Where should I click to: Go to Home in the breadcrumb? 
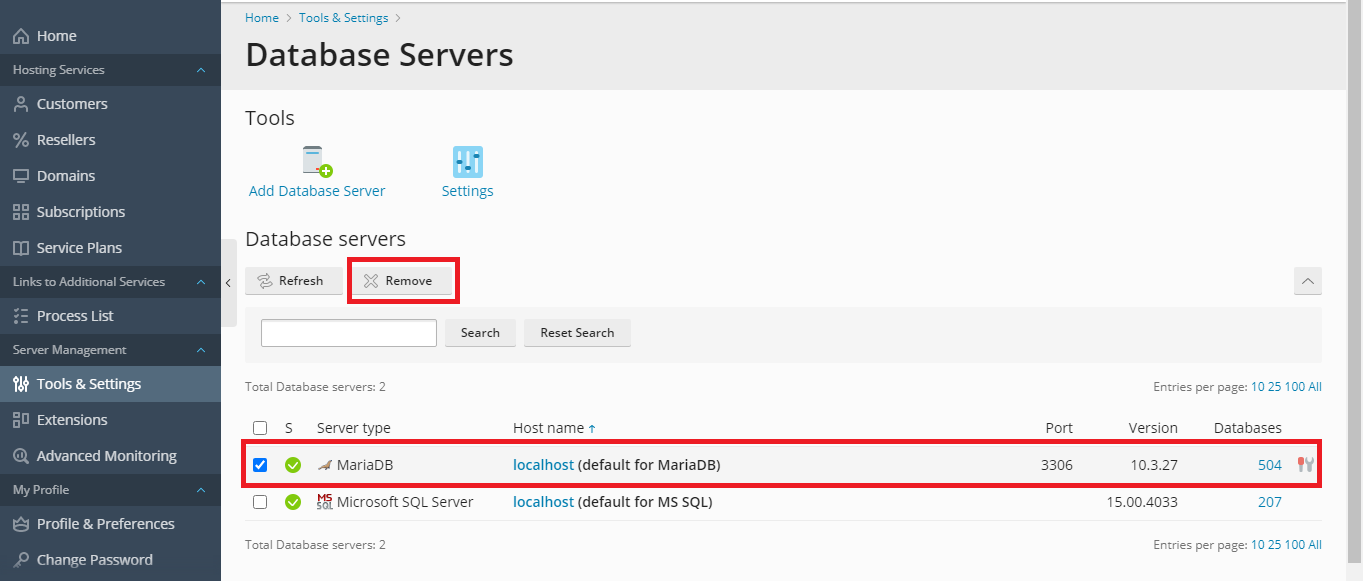(262, 18)
